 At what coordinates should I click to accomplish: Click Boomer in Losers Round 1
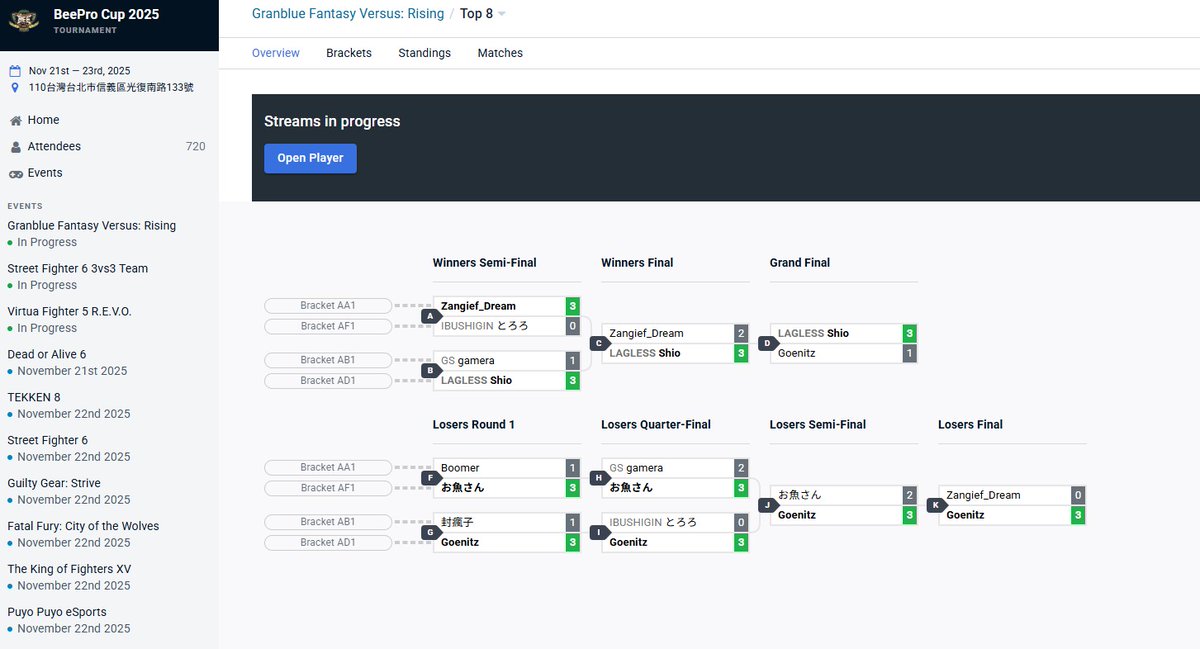coord(460,468)
